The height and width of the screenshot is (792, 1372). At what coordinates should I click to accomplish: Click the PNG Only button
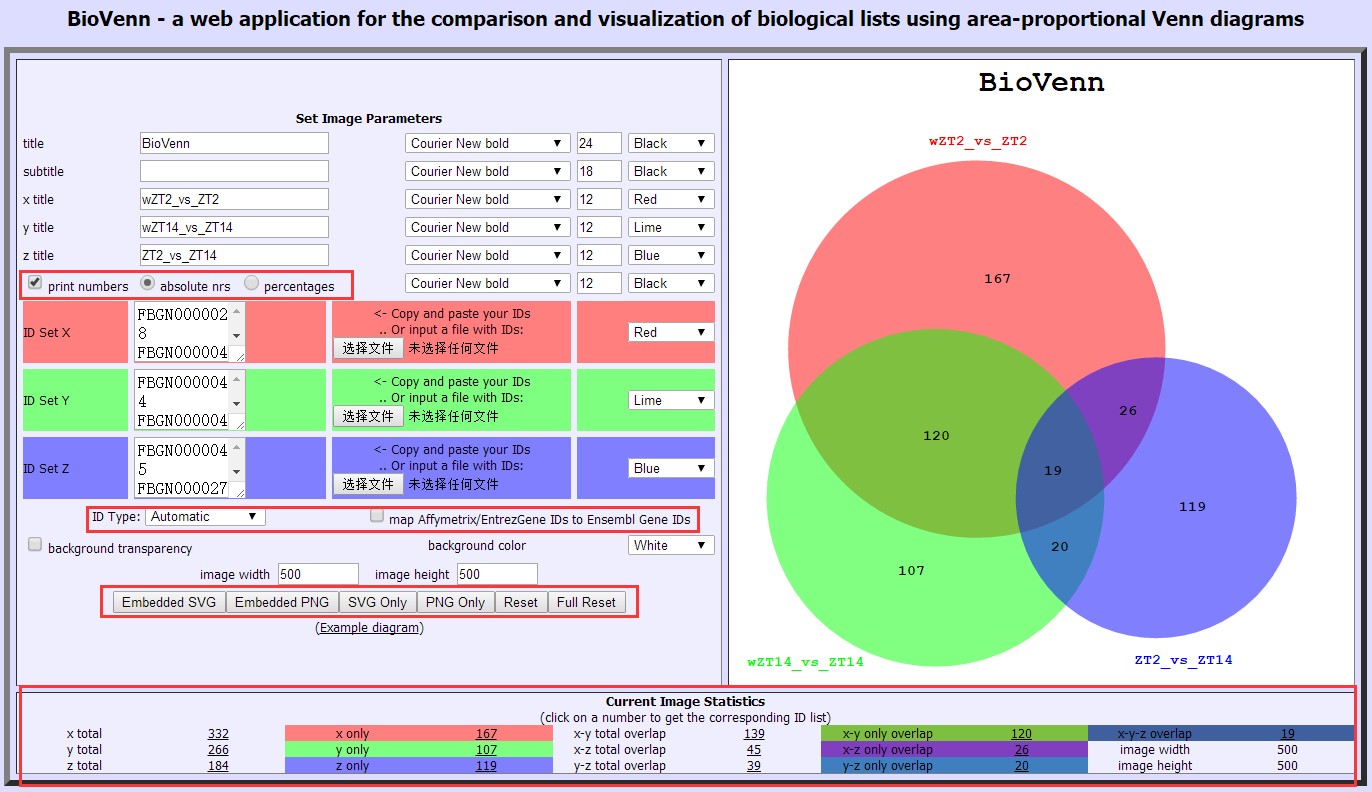click(x=456, y=602)
